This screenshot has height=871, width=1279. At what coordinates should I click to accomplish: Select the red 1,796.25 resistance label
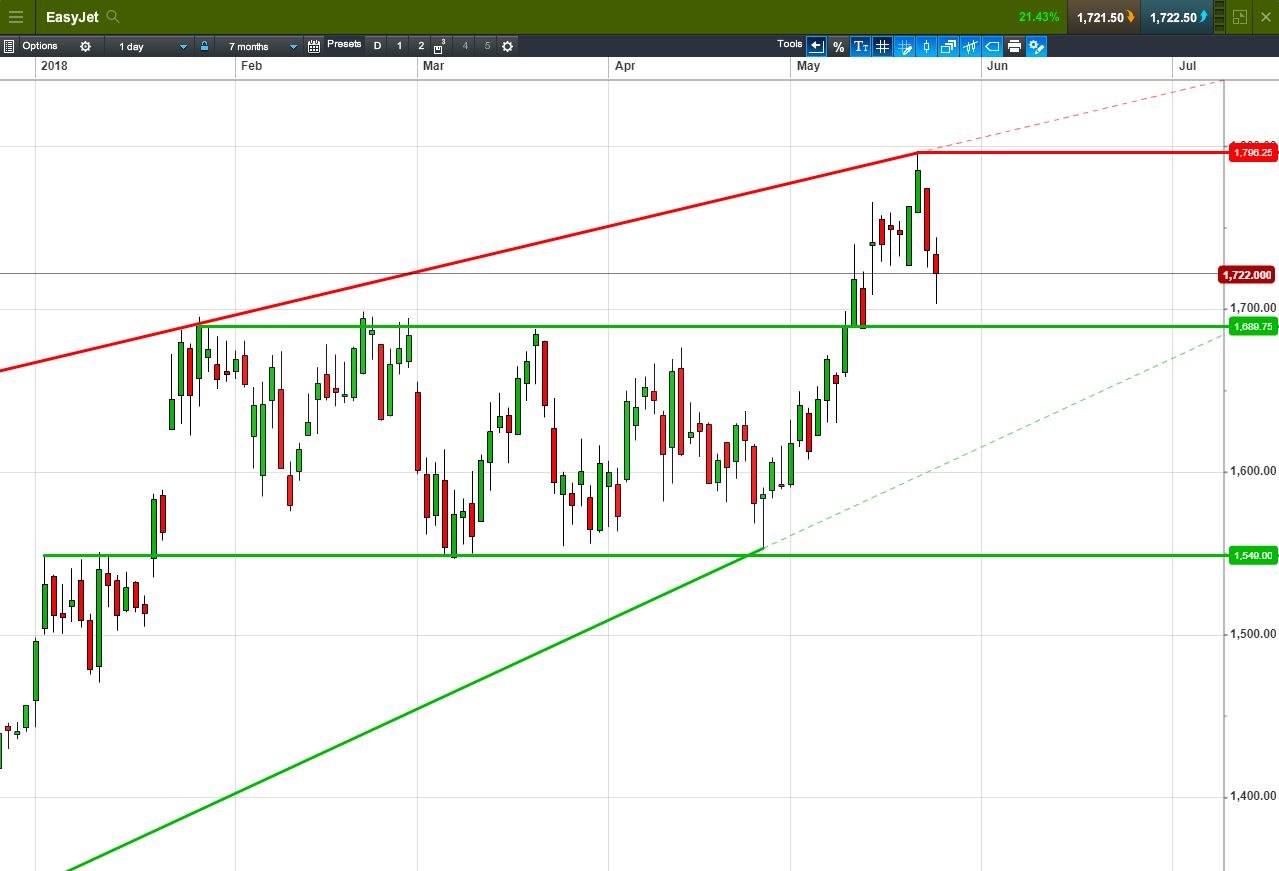pos(1253,153)
